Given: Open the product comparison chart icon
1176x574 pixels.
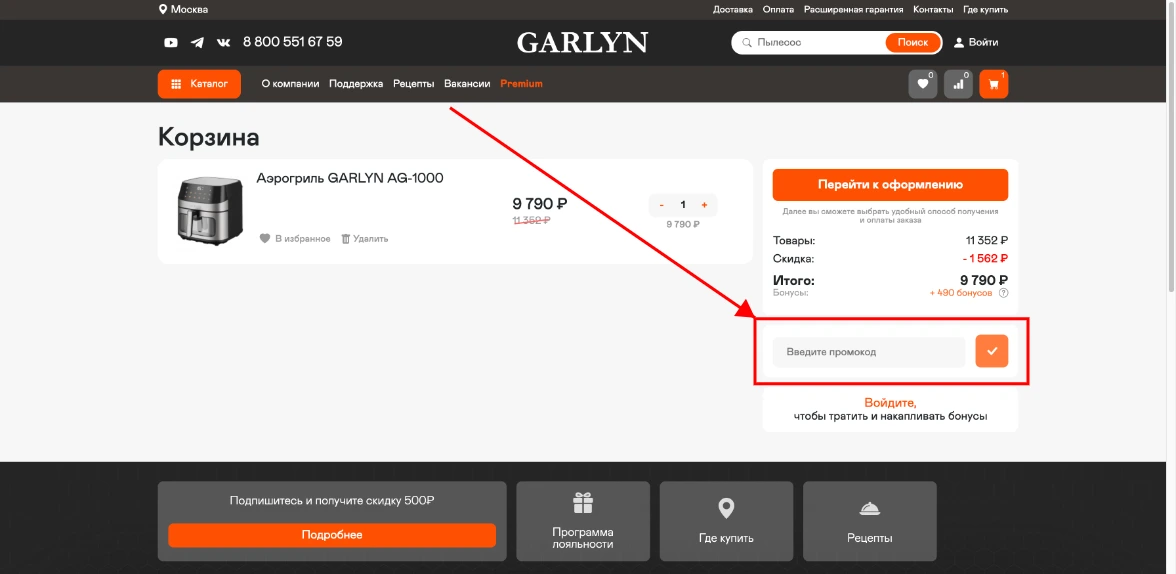Looking at the screenshot, I should click(958, 84).
